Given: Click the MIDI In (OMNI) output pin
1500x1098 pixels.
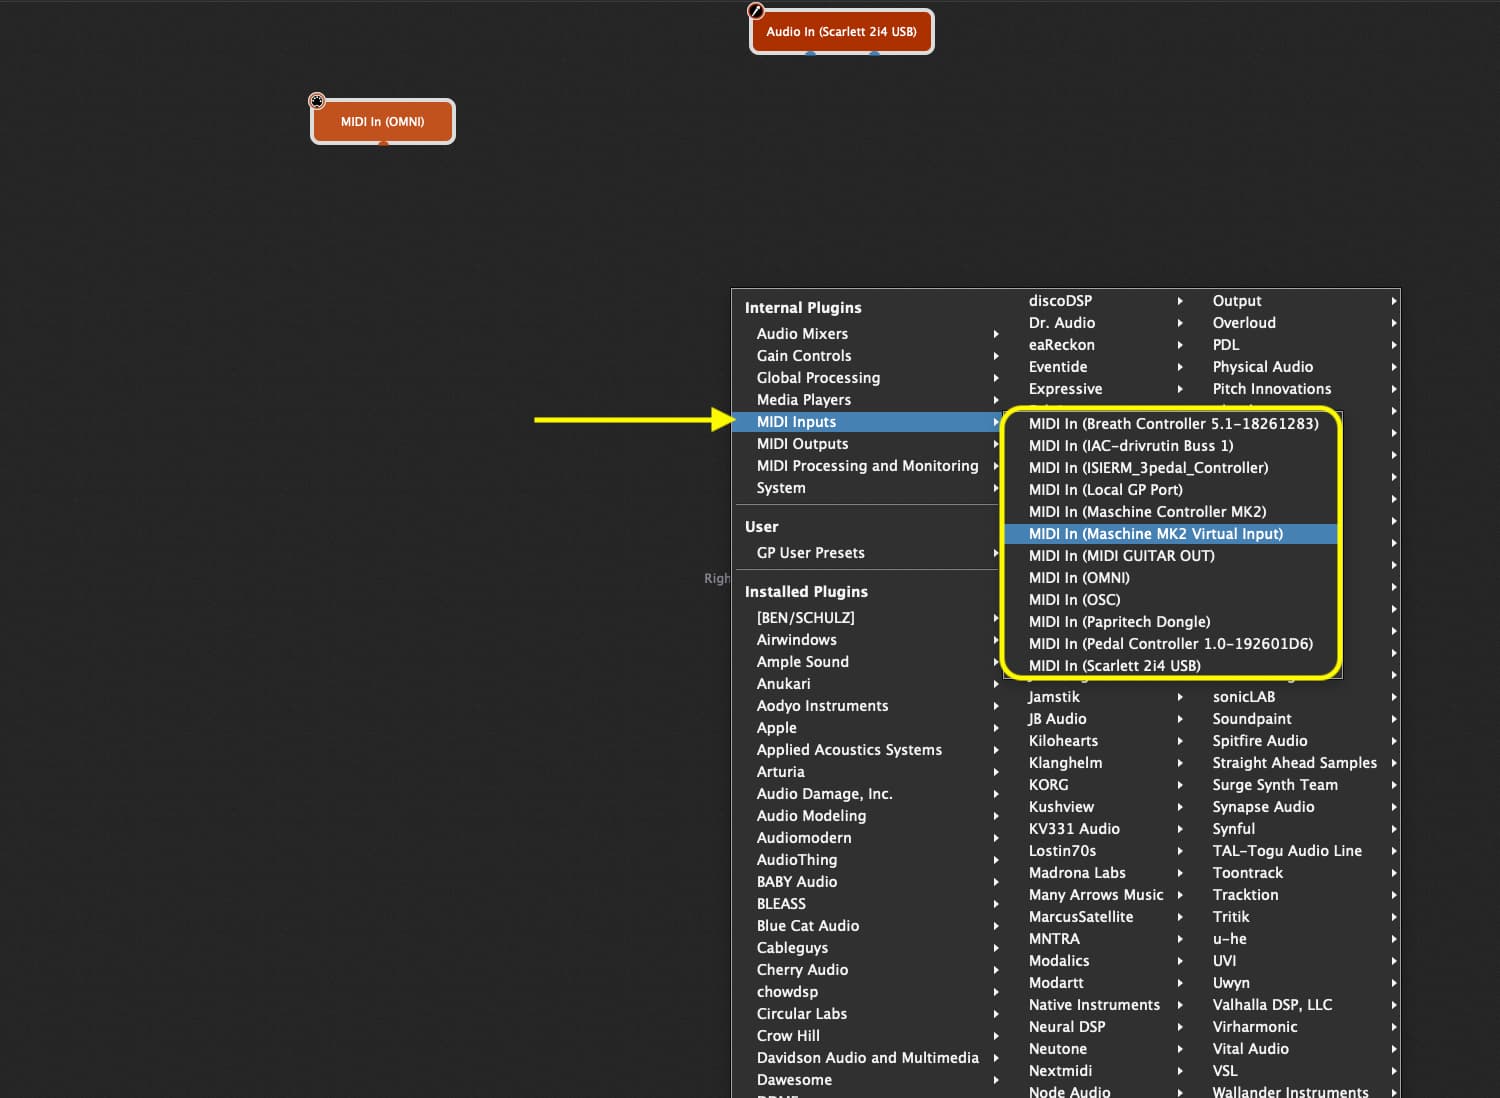Looking at the screenshot, I should pos(383,144).
